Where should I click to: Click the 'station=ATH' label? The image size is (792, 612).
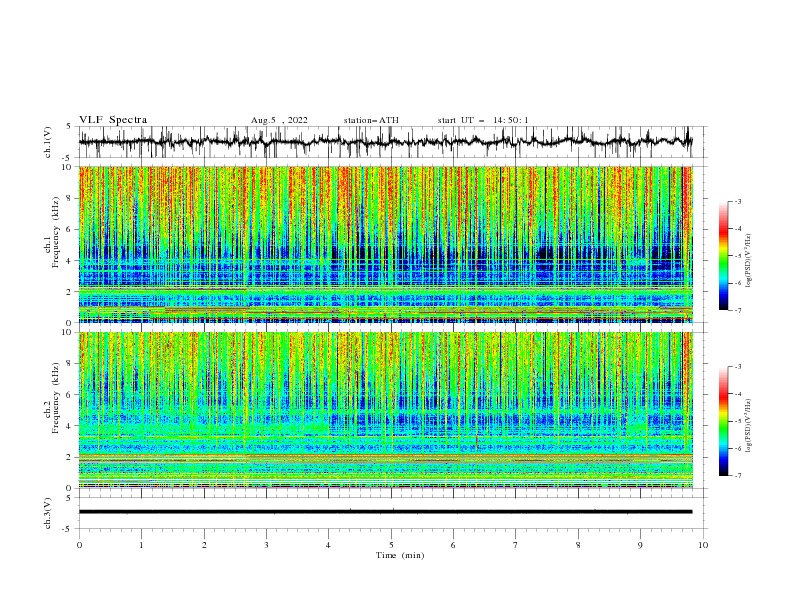[x=371, y=120]
